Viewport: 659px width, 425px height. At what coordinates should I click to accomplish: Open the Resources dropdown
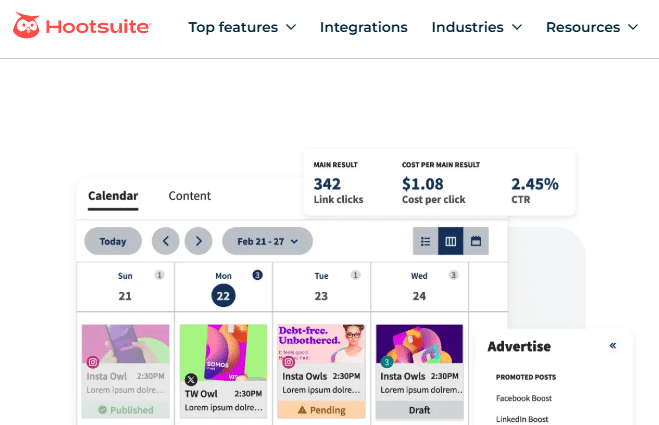point(592,27)
